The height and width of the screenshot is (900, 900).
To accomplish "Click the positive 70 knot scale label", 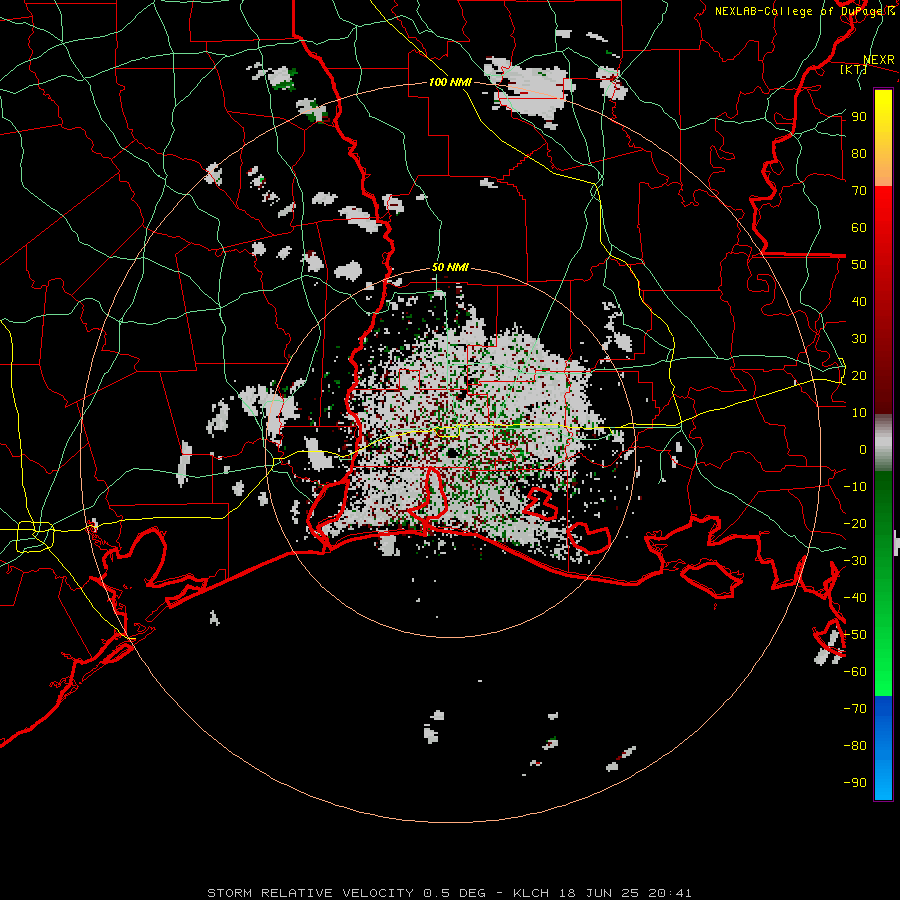I will (859, 191).
